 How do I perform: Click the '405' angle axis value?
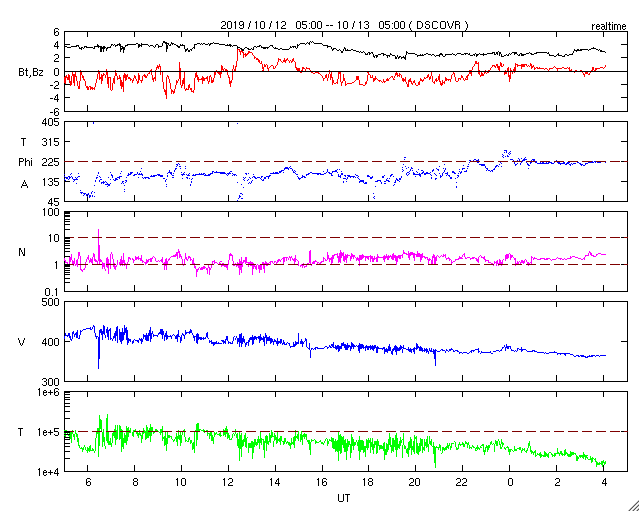click(51, 122)
